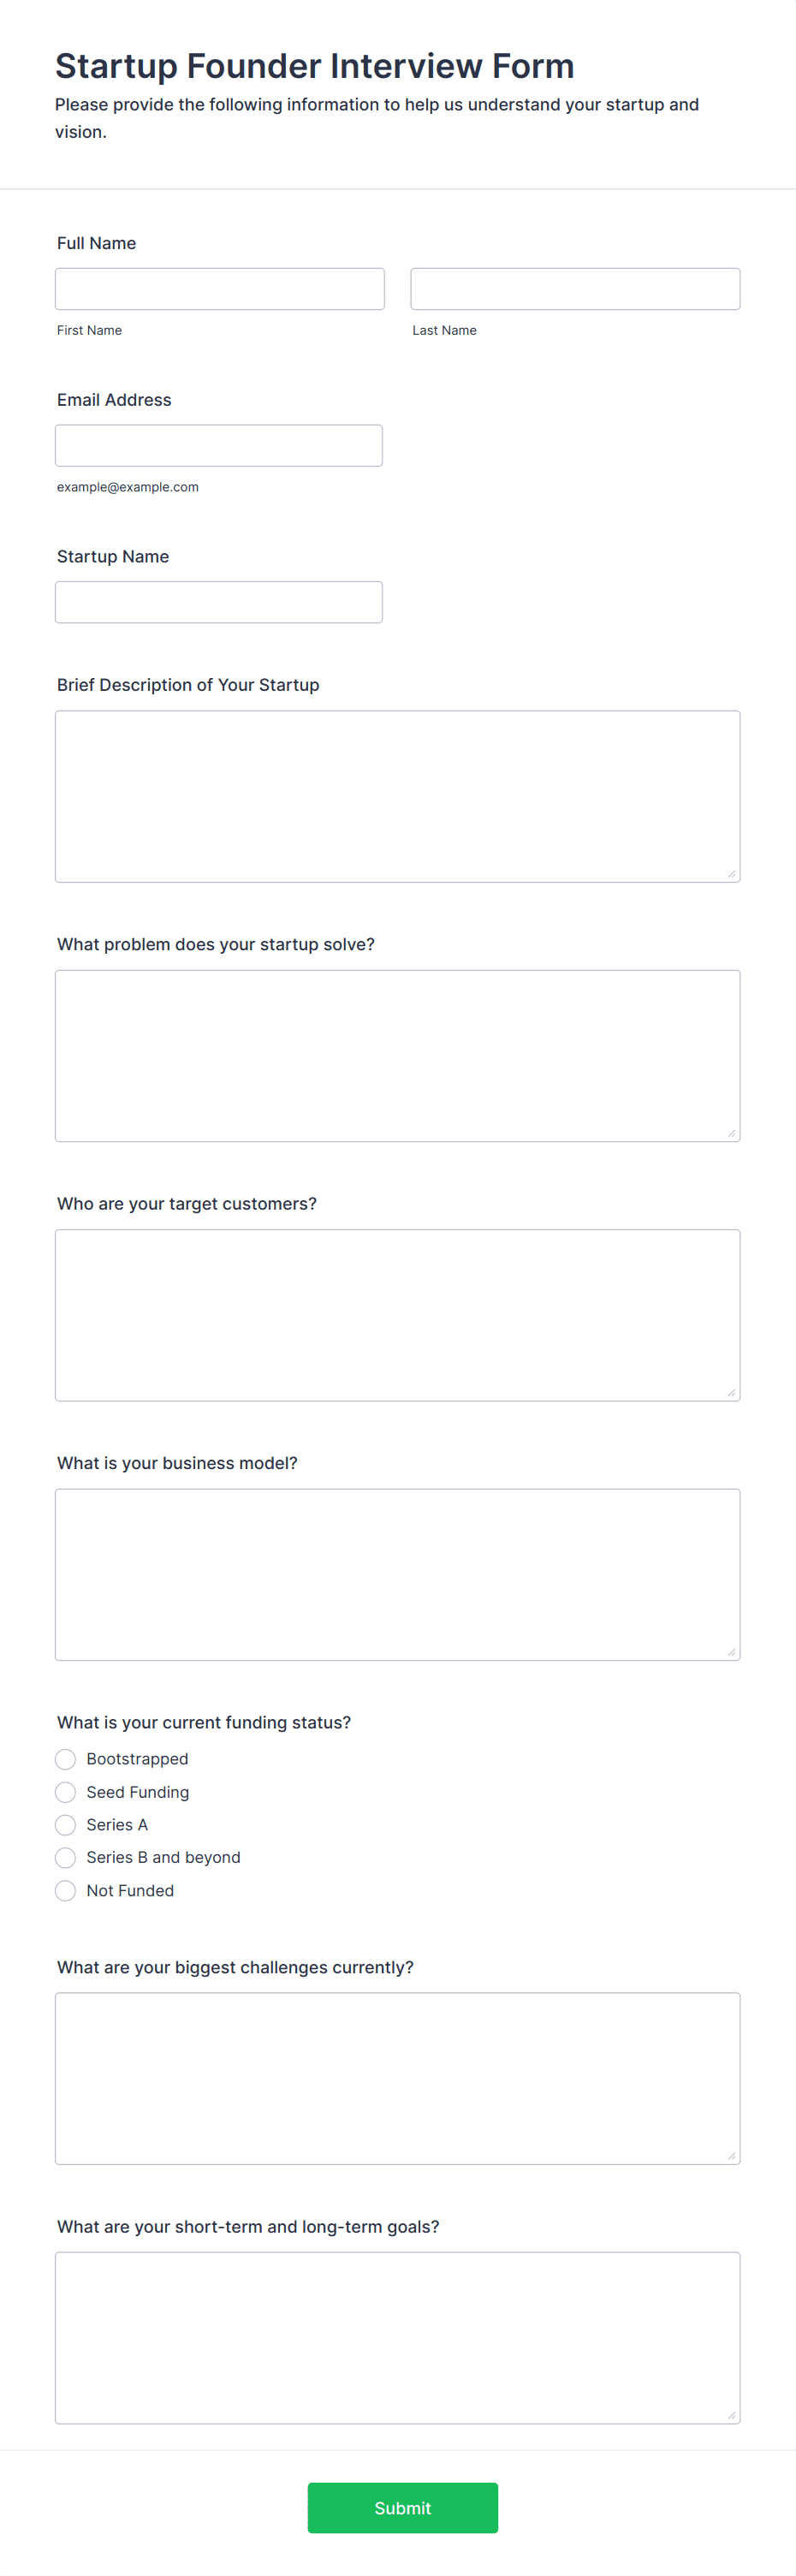Click the Brief Description of Your Startup textarea
The image size is (796, 2576).
[397, 797]
